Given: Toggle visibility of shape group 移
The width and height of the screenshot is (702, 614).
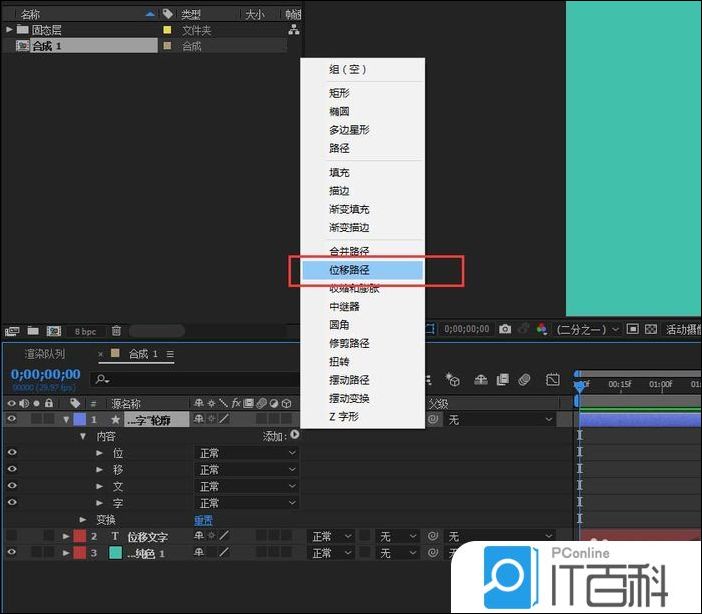Looking at the screenshot, I should [x=12, y=469].
